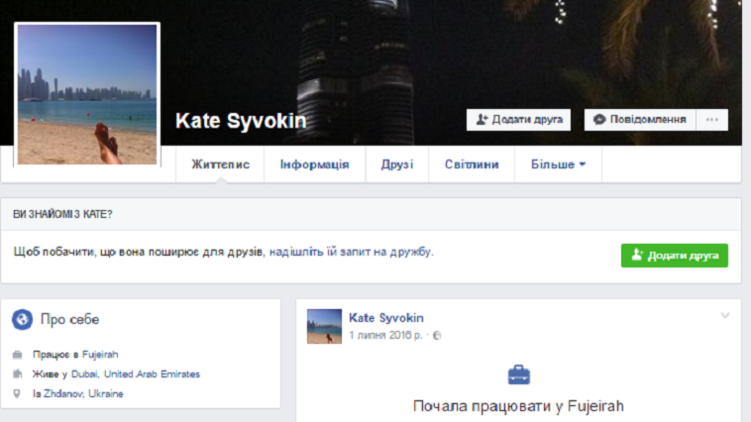Click the briefcase icon next to Працює в Fujeirah
The image size is (751, 422).
pos(18,355)
